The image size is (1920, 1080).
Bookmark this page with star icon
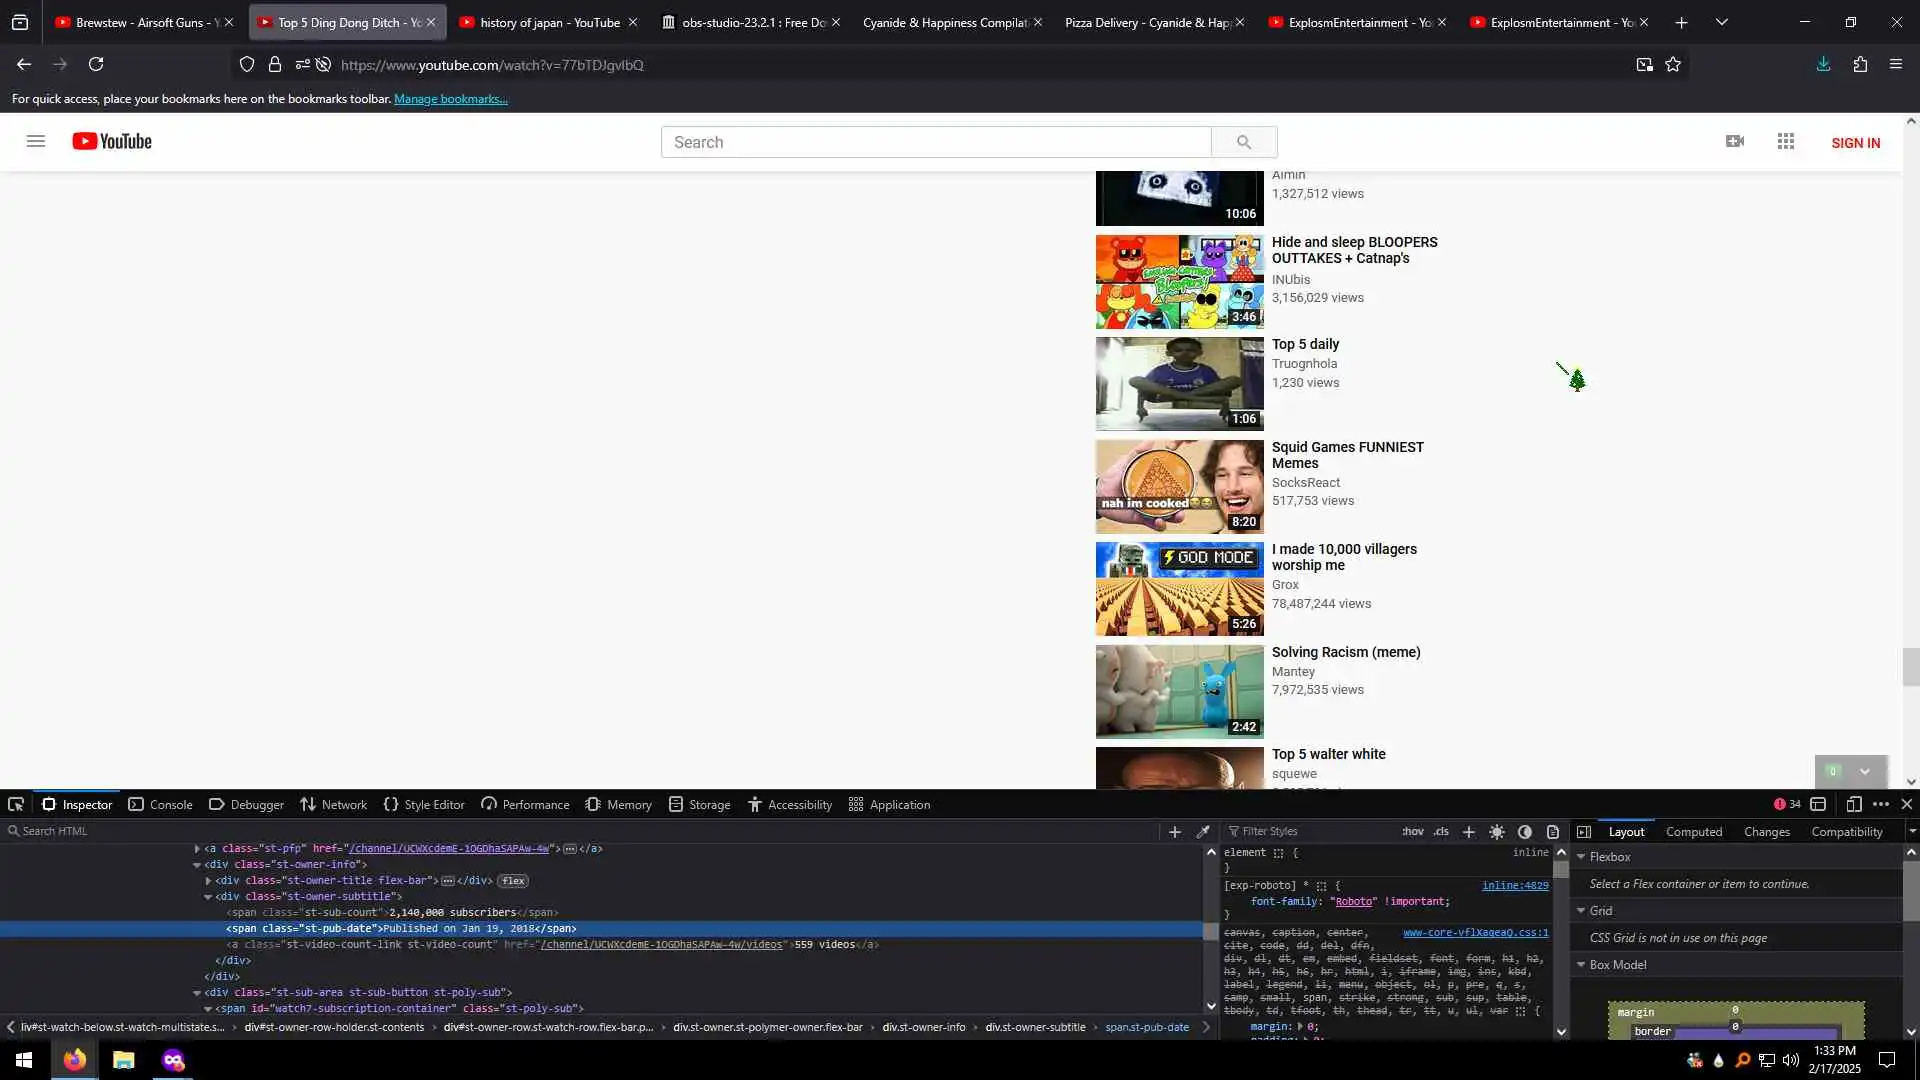(1673, 65)
